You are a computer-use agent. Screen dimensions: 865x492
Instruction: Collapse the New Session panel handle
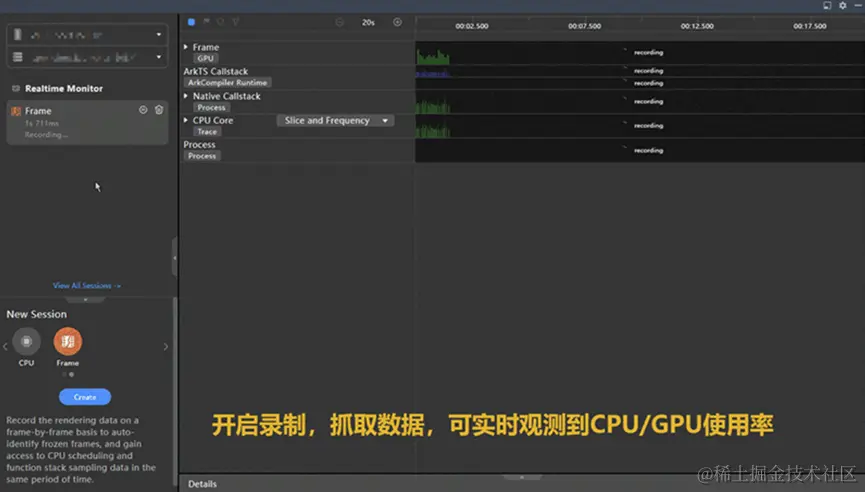(x=86, y=300)
